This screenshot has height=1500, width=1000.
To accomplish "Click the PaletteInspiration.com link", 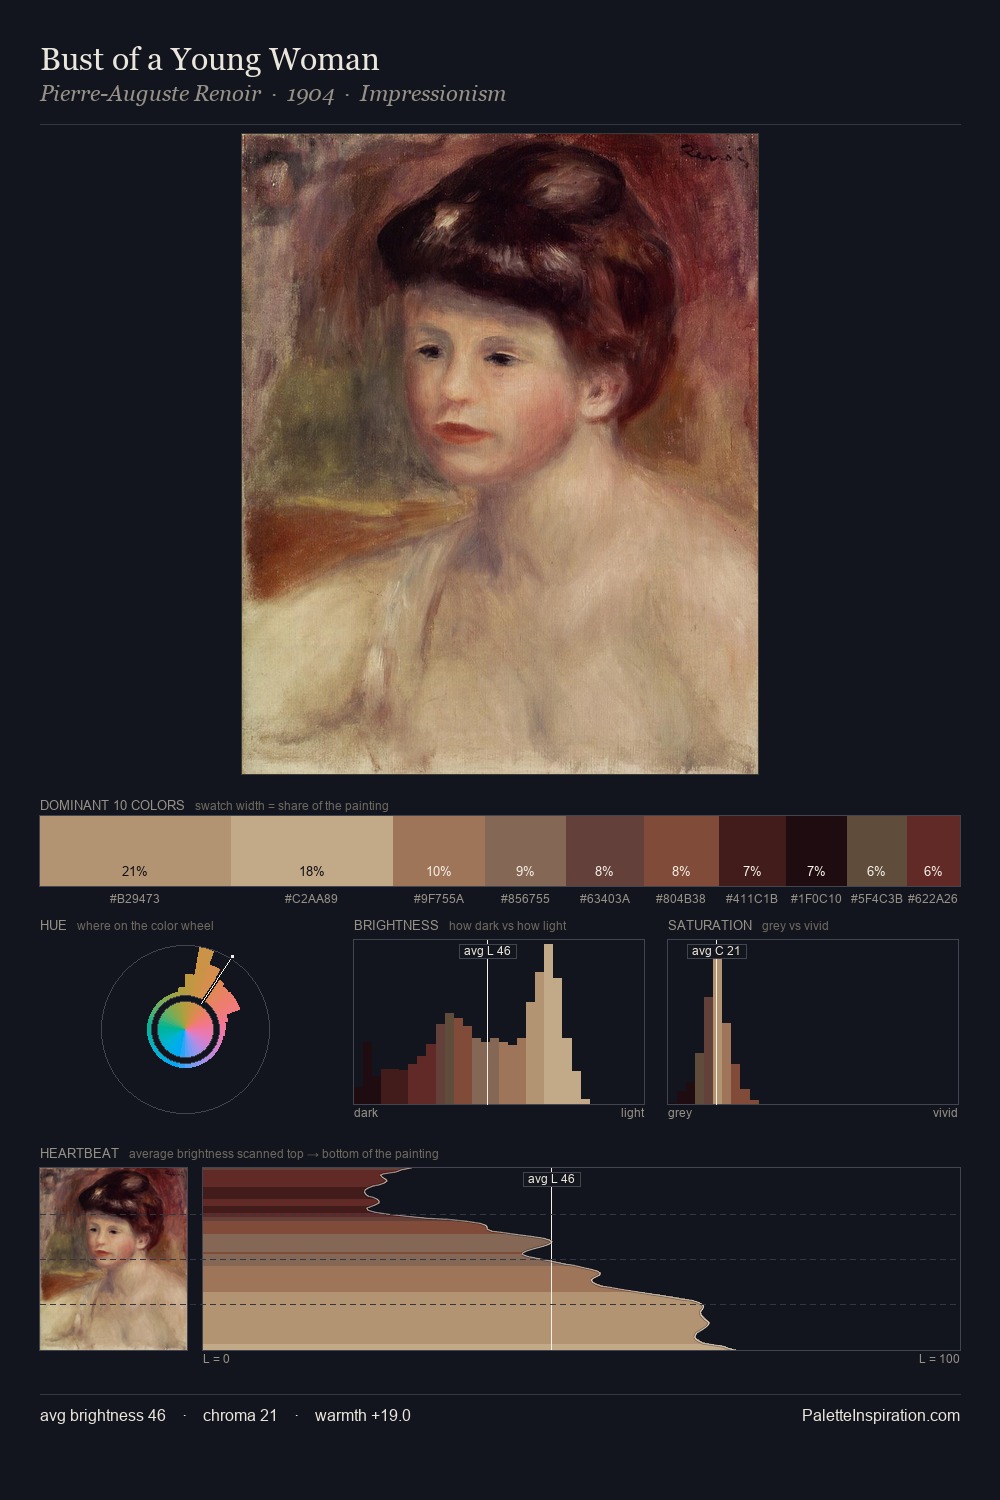I will [881, 1415].
